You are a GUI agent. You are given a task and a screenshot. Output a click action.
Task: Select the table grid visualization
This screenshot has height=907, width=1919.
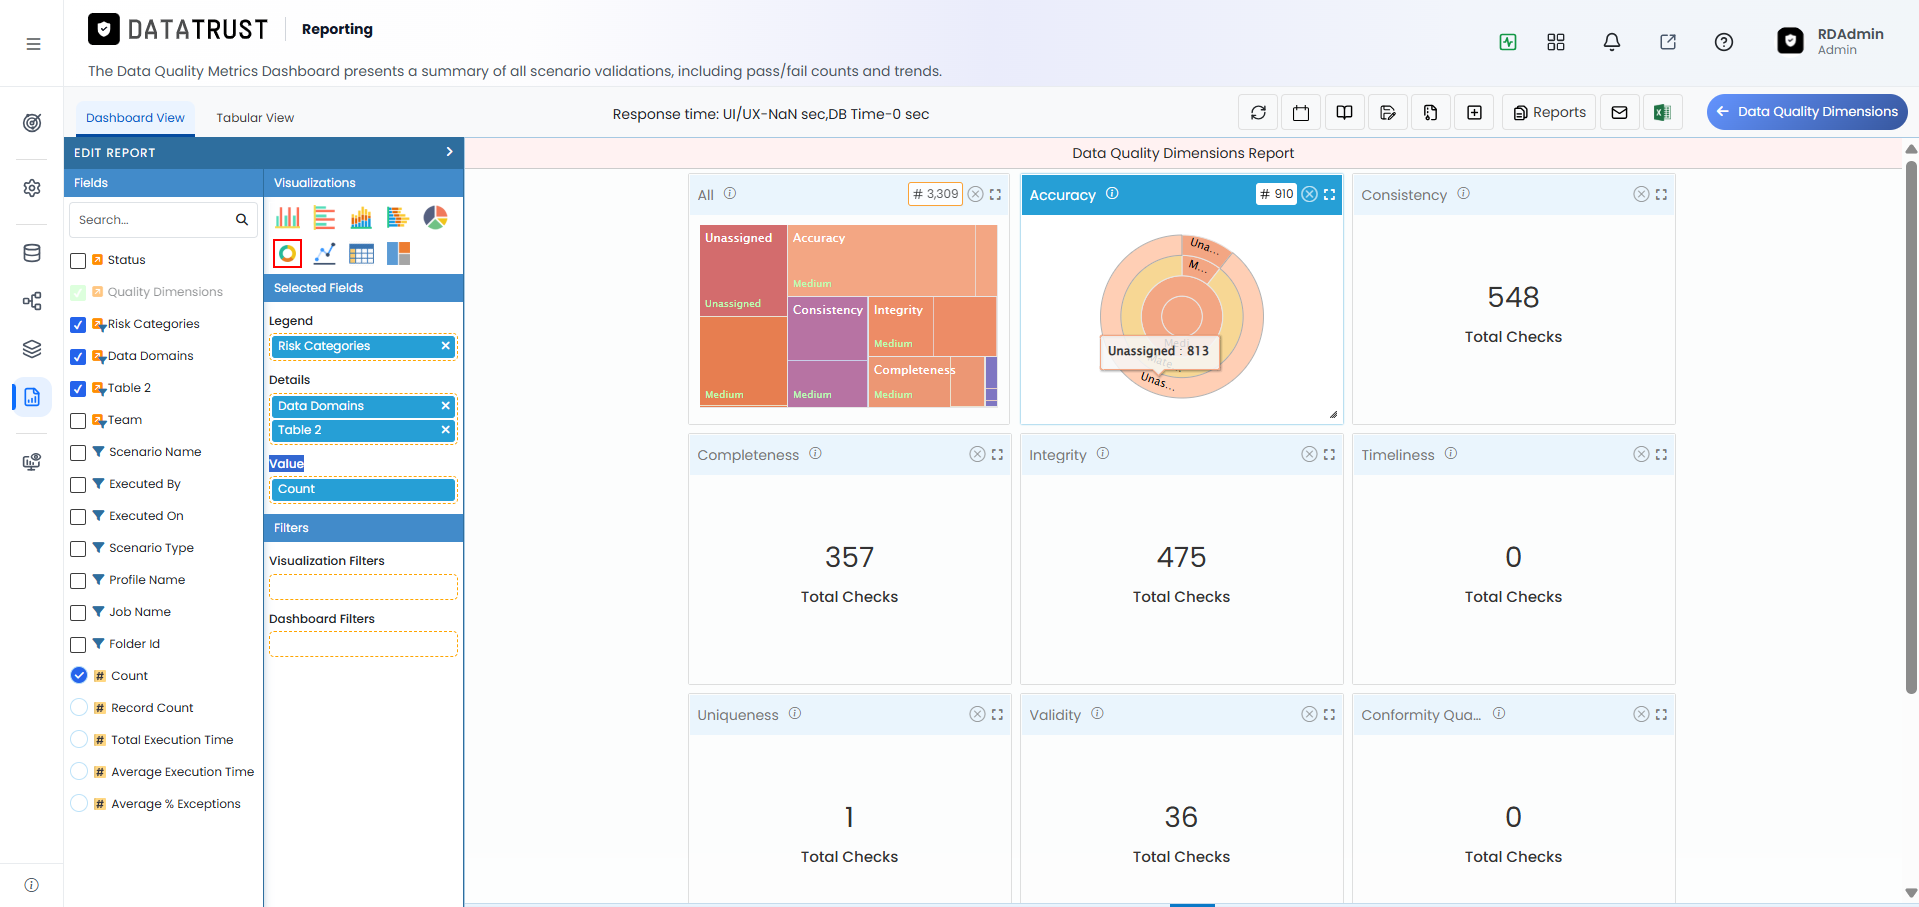pyautogui.click(x=361, y=253)
